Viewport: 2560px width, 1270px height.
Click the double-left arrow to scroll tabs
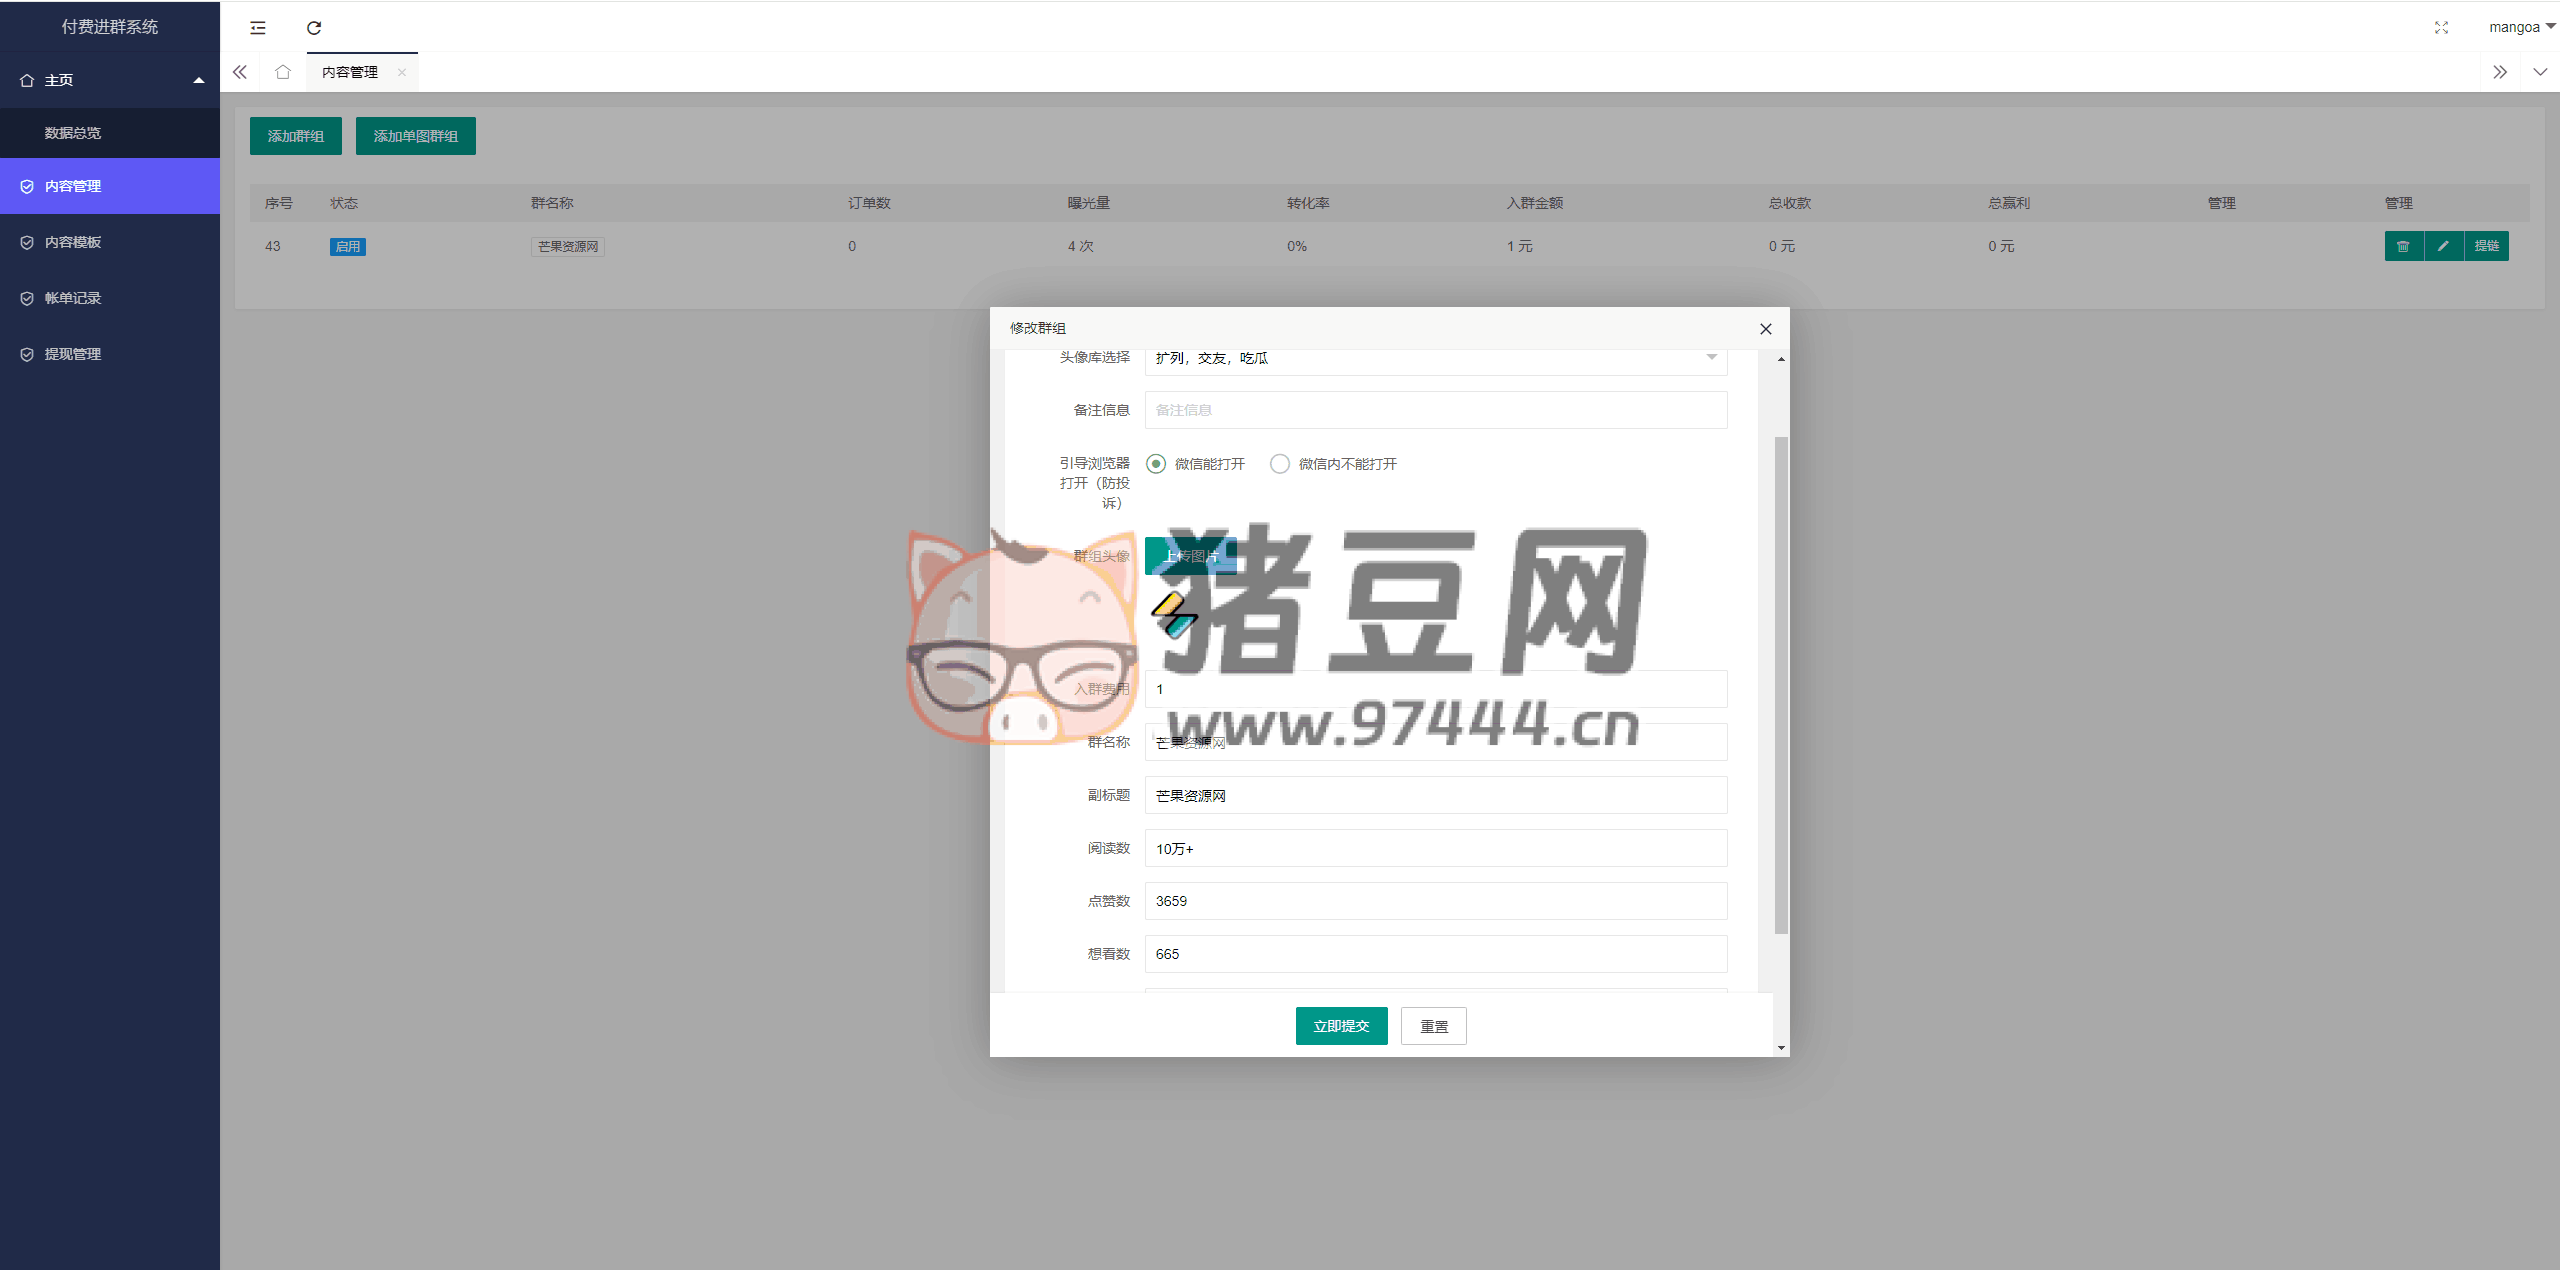coord(240,72)
